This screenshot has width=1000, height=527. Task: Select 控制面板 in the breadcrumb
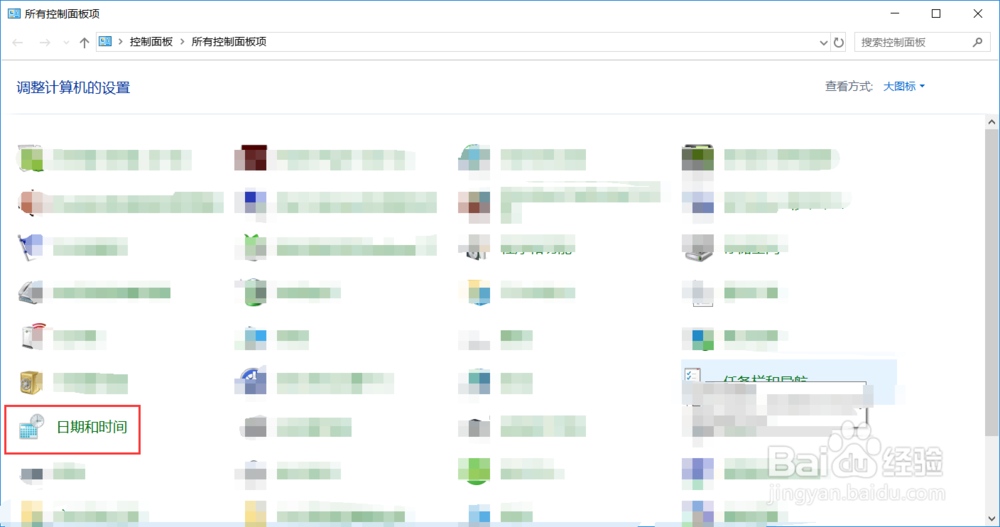pyautogui.click(x=151, y=41)
